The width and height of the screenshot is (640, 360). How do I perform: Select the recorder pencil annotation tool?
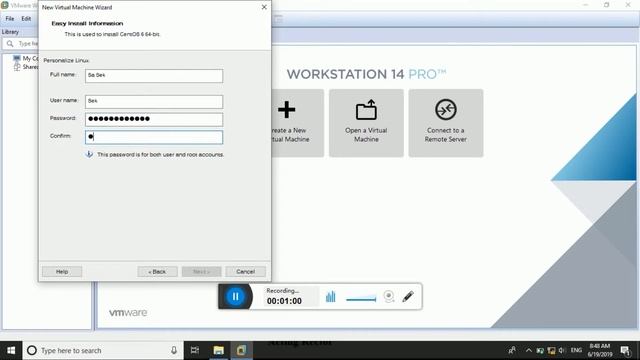click(x=408, y=296)
